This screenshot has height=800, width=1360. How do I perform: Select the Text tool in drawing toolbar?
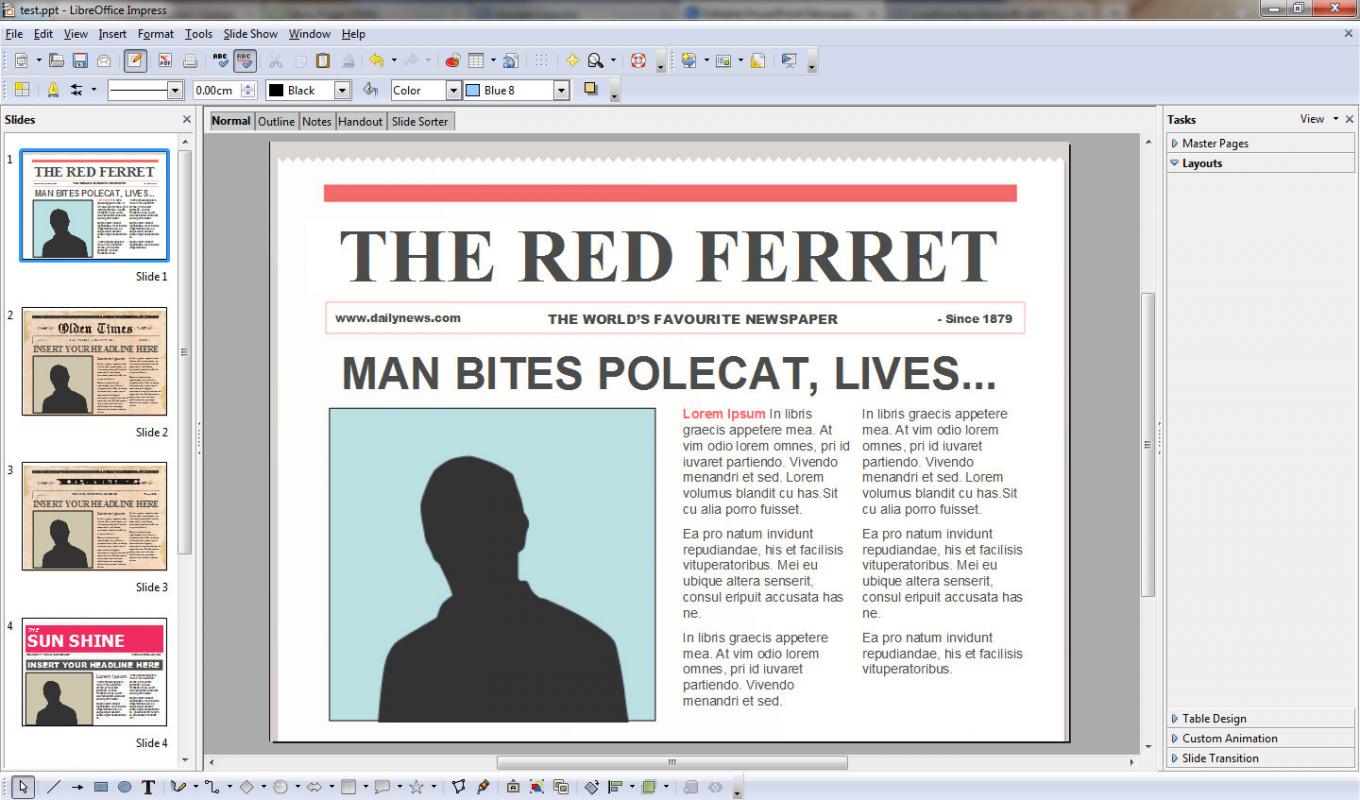point(147,788)
